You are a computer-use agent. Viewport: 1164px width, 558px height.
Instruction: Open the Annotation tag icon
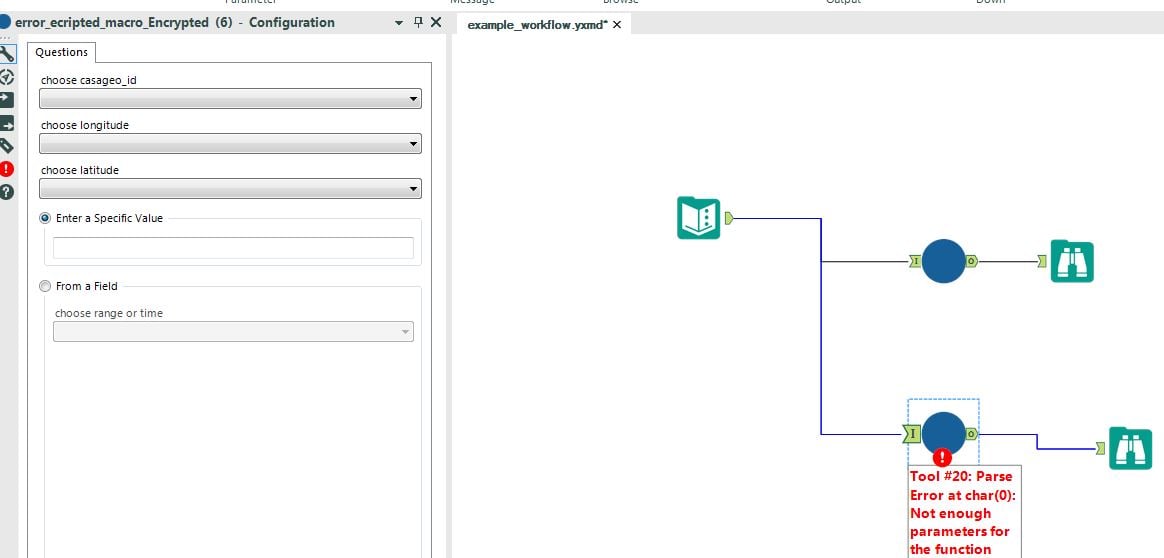point(7,145)
